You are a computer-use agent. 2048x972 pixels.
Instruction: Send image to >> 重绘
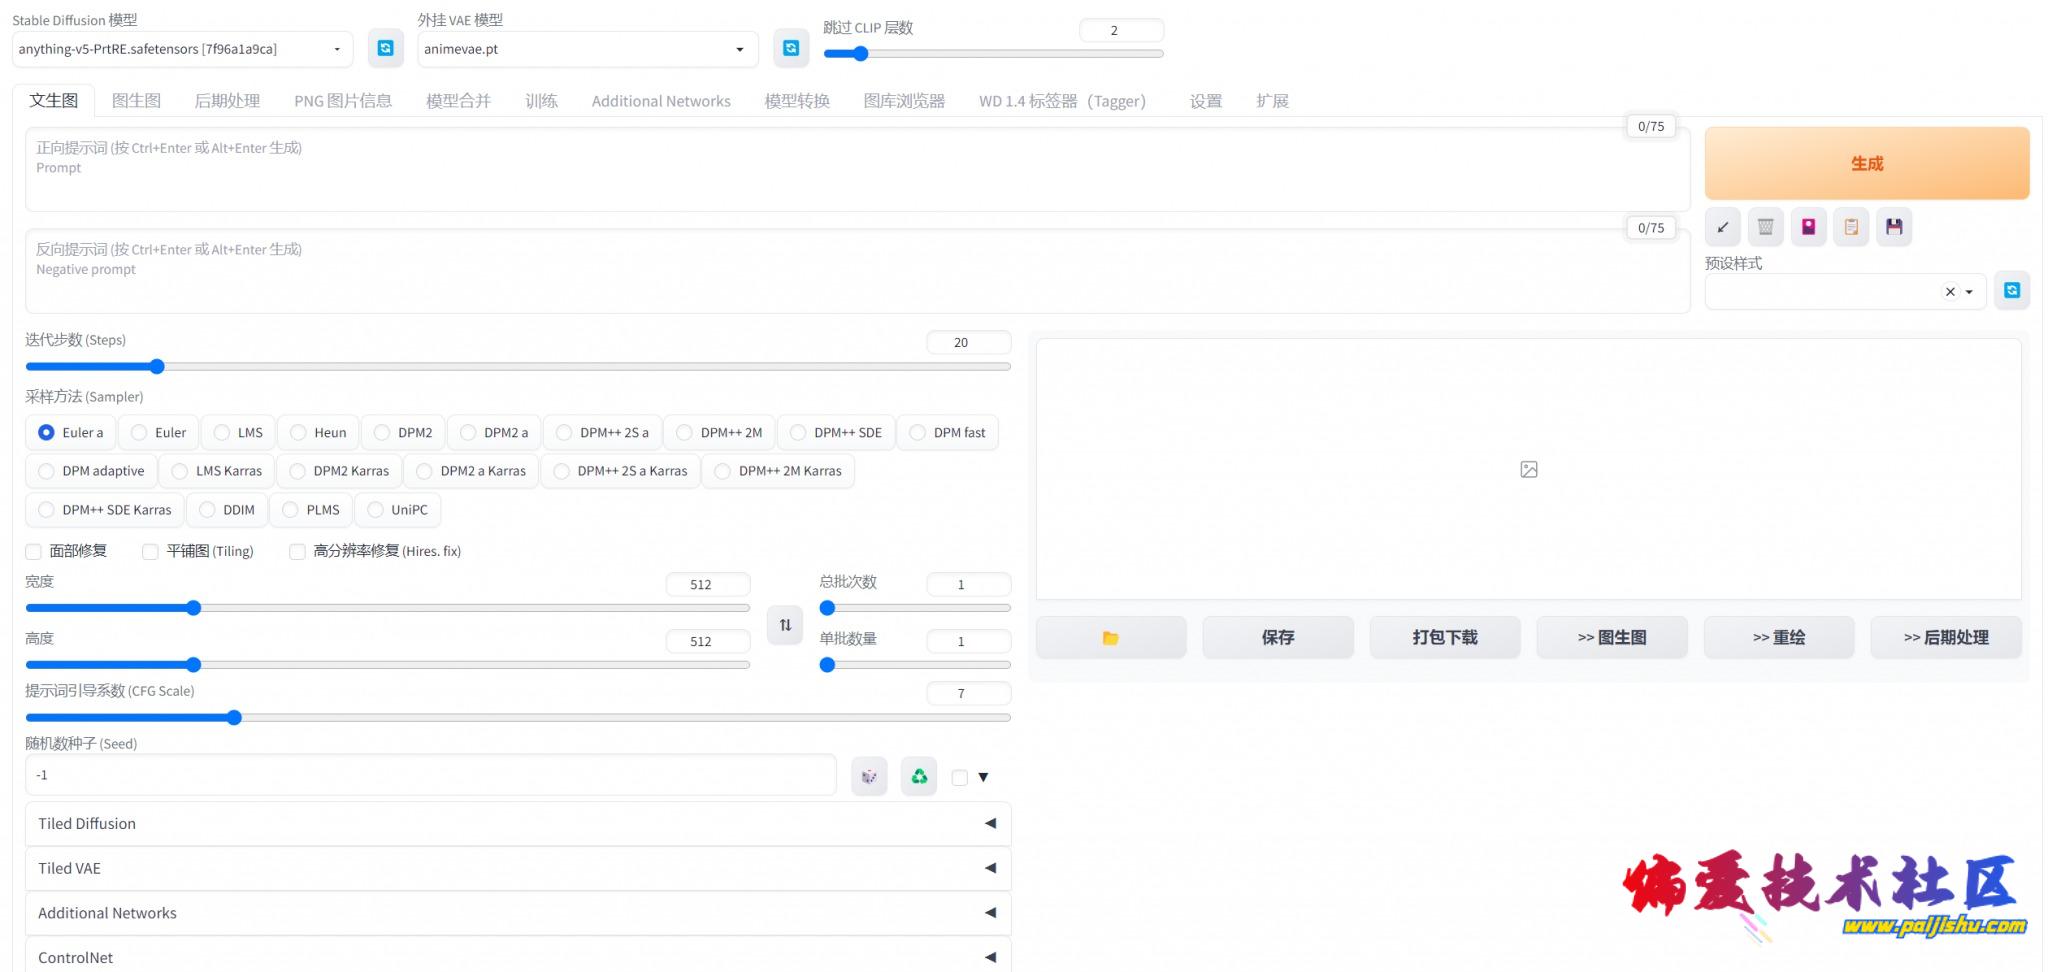(x=1779, y=638)
